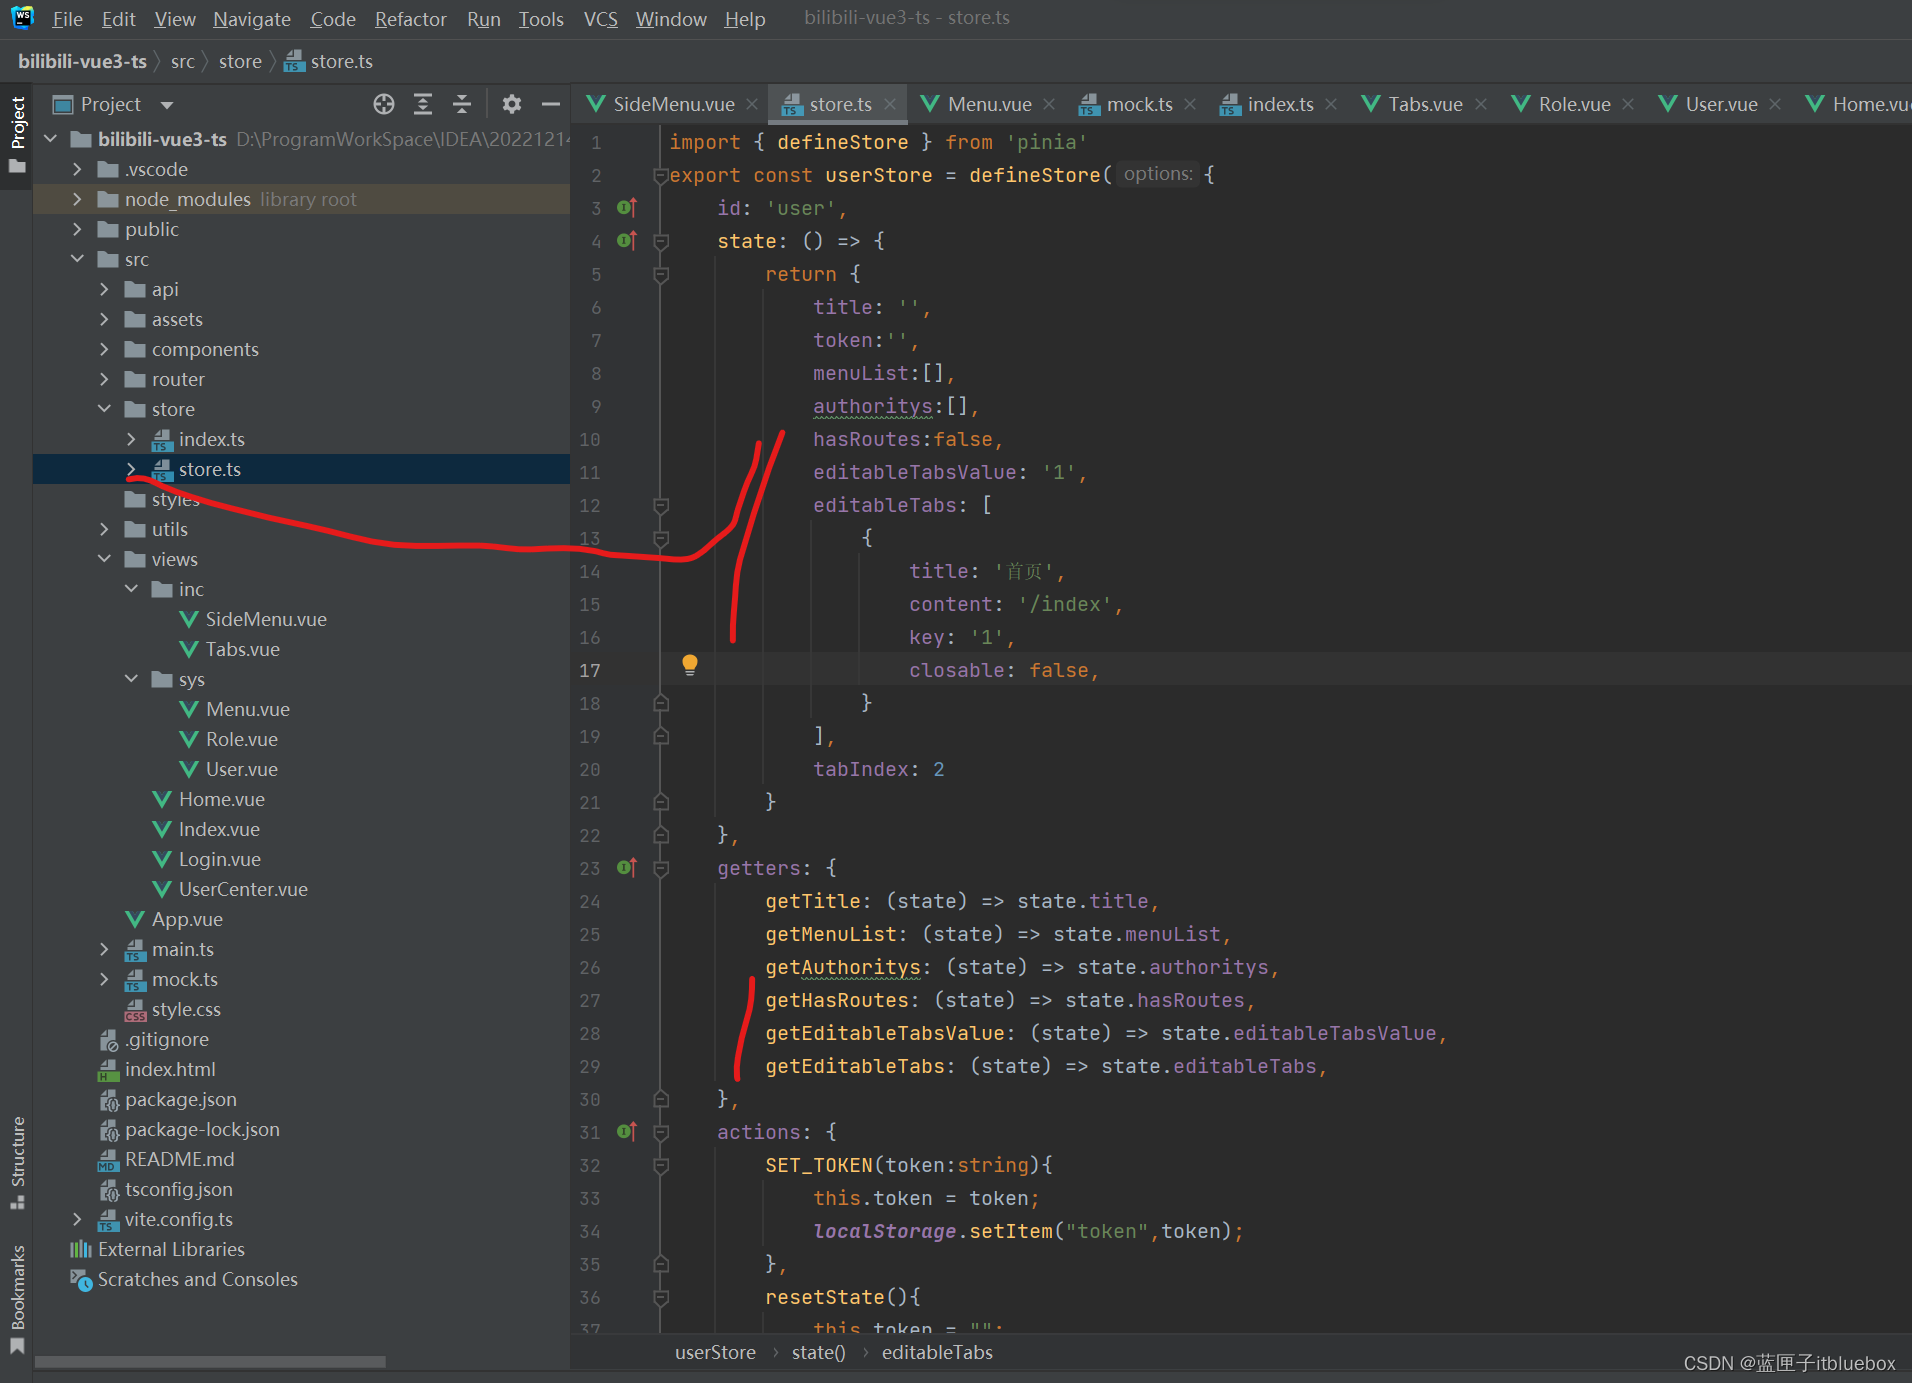1912x1383 pixels.
Task: Click the Collapse All icon in Project panel
Action: tap(462, 104)
